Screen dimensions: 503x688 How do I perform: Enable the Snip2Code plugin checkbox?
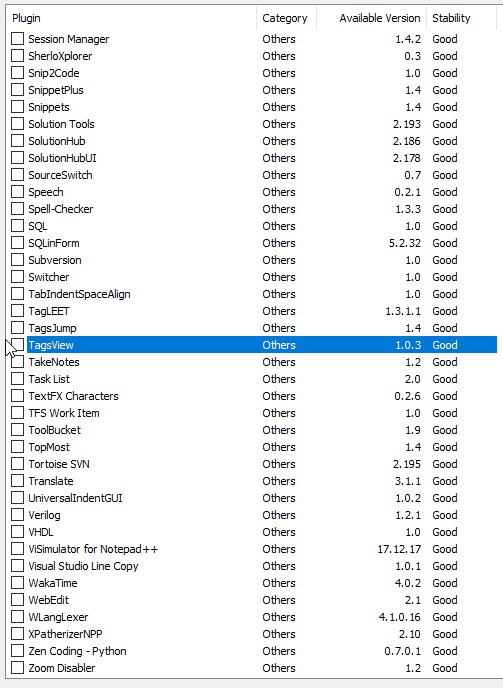click(x=18, y=73)
